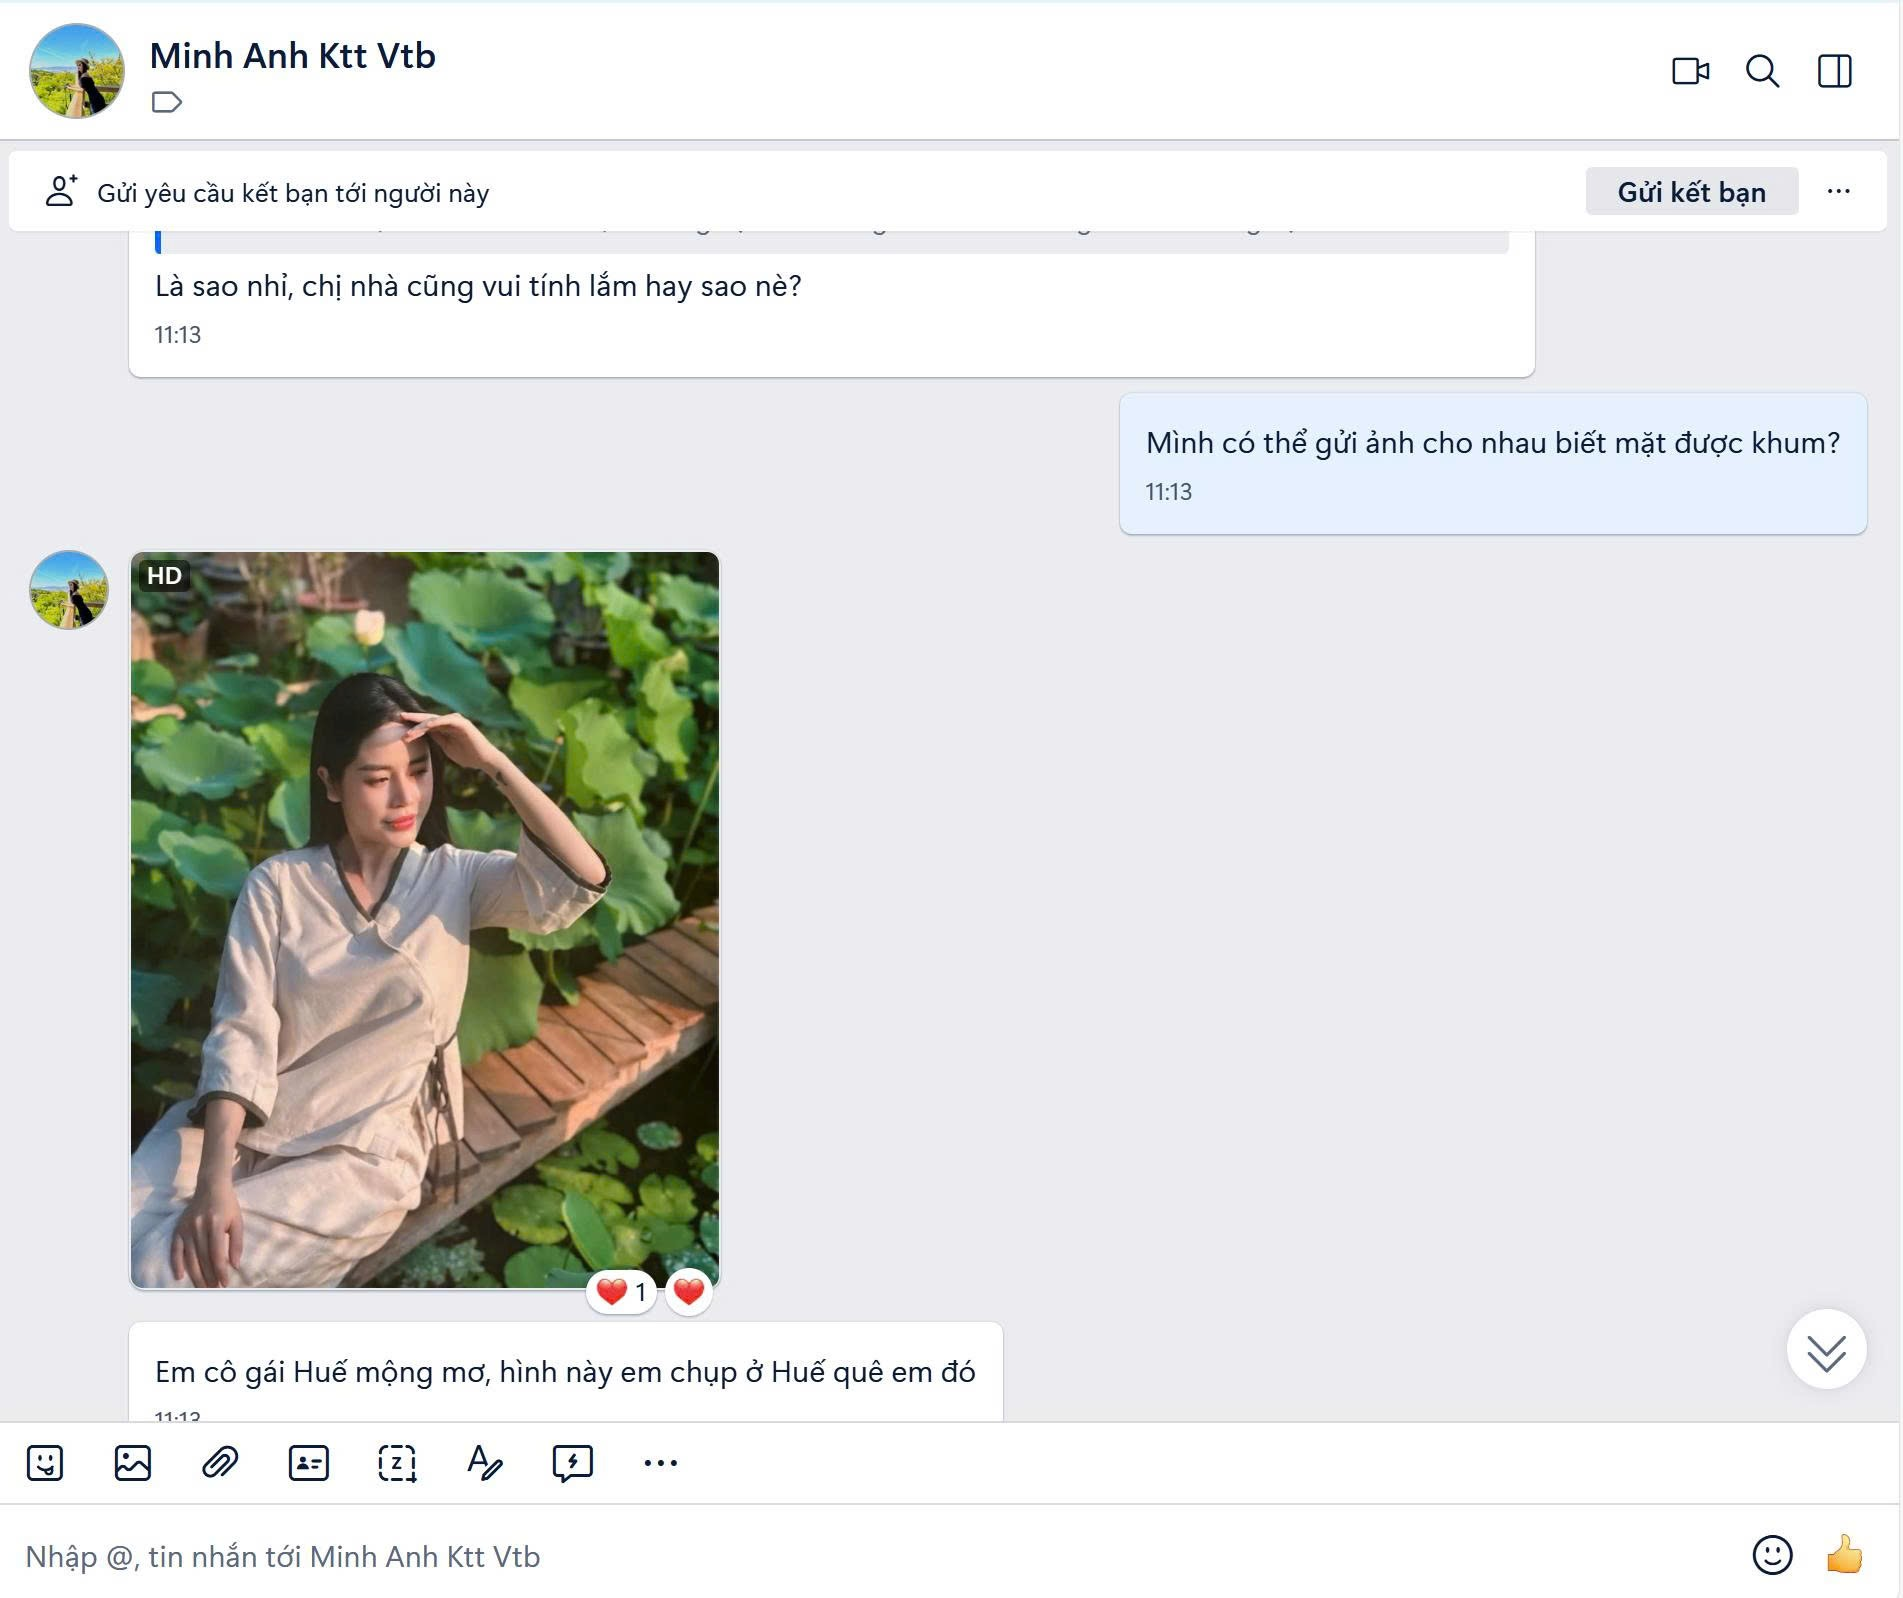
Task: Share a contact card
Action: coord(308,1463)
